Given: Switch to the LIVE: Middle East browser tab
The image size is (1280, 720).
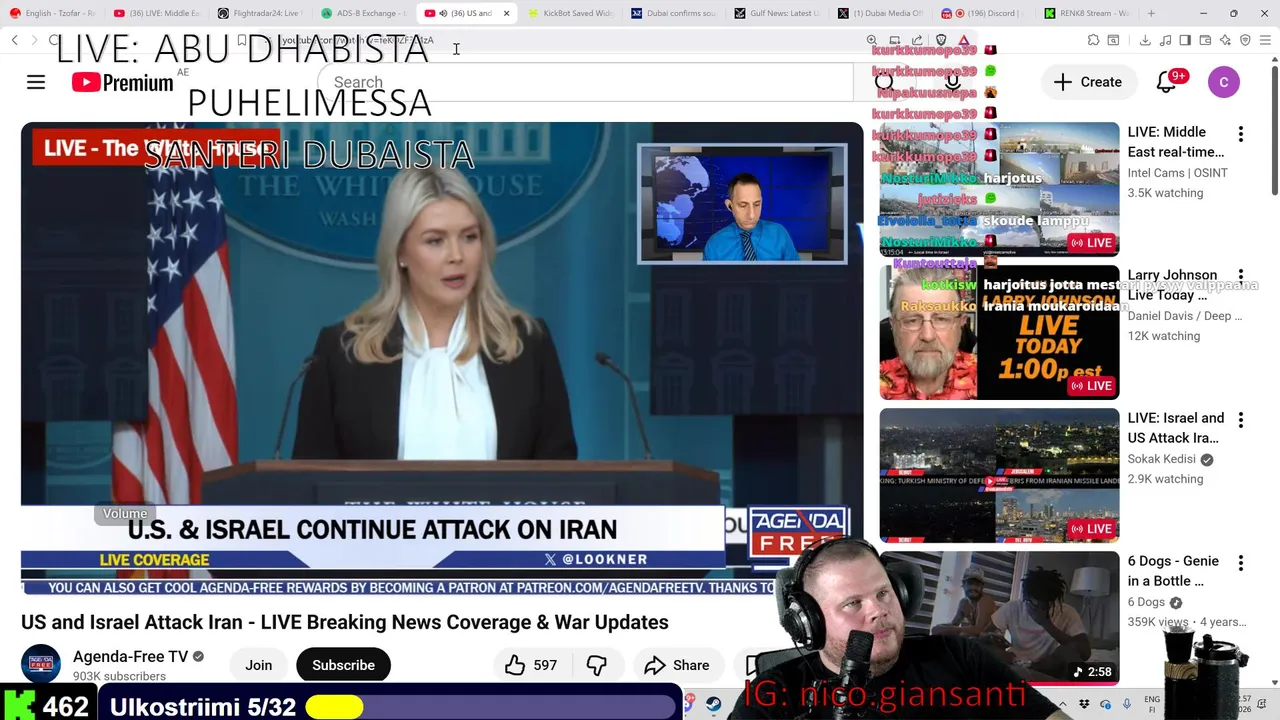Looking at the screenshot, I should click(156, 13).
